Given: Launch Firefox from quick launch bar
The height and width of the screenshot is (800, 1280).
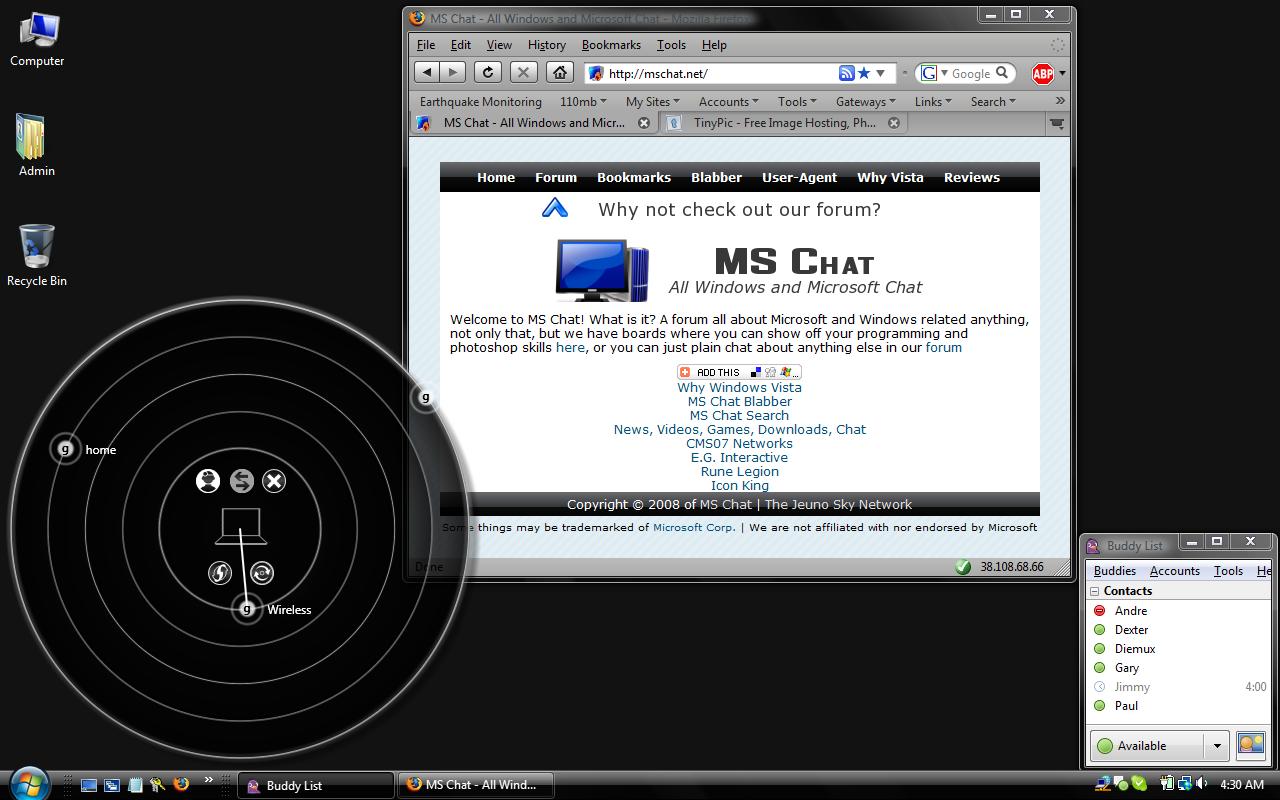Looking at the screenshot, I should pyautogui.click(x=181, y=785).
